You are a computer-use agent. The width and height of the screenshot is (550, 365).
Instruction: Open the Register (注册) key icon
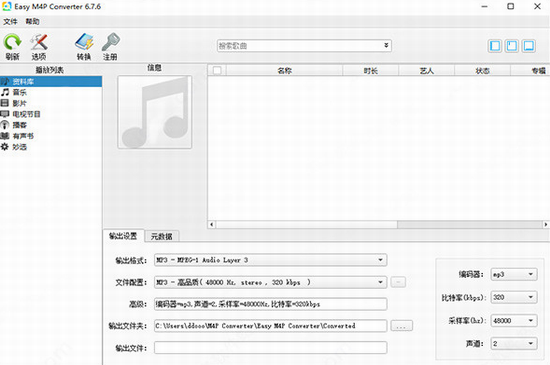point(110,42)
